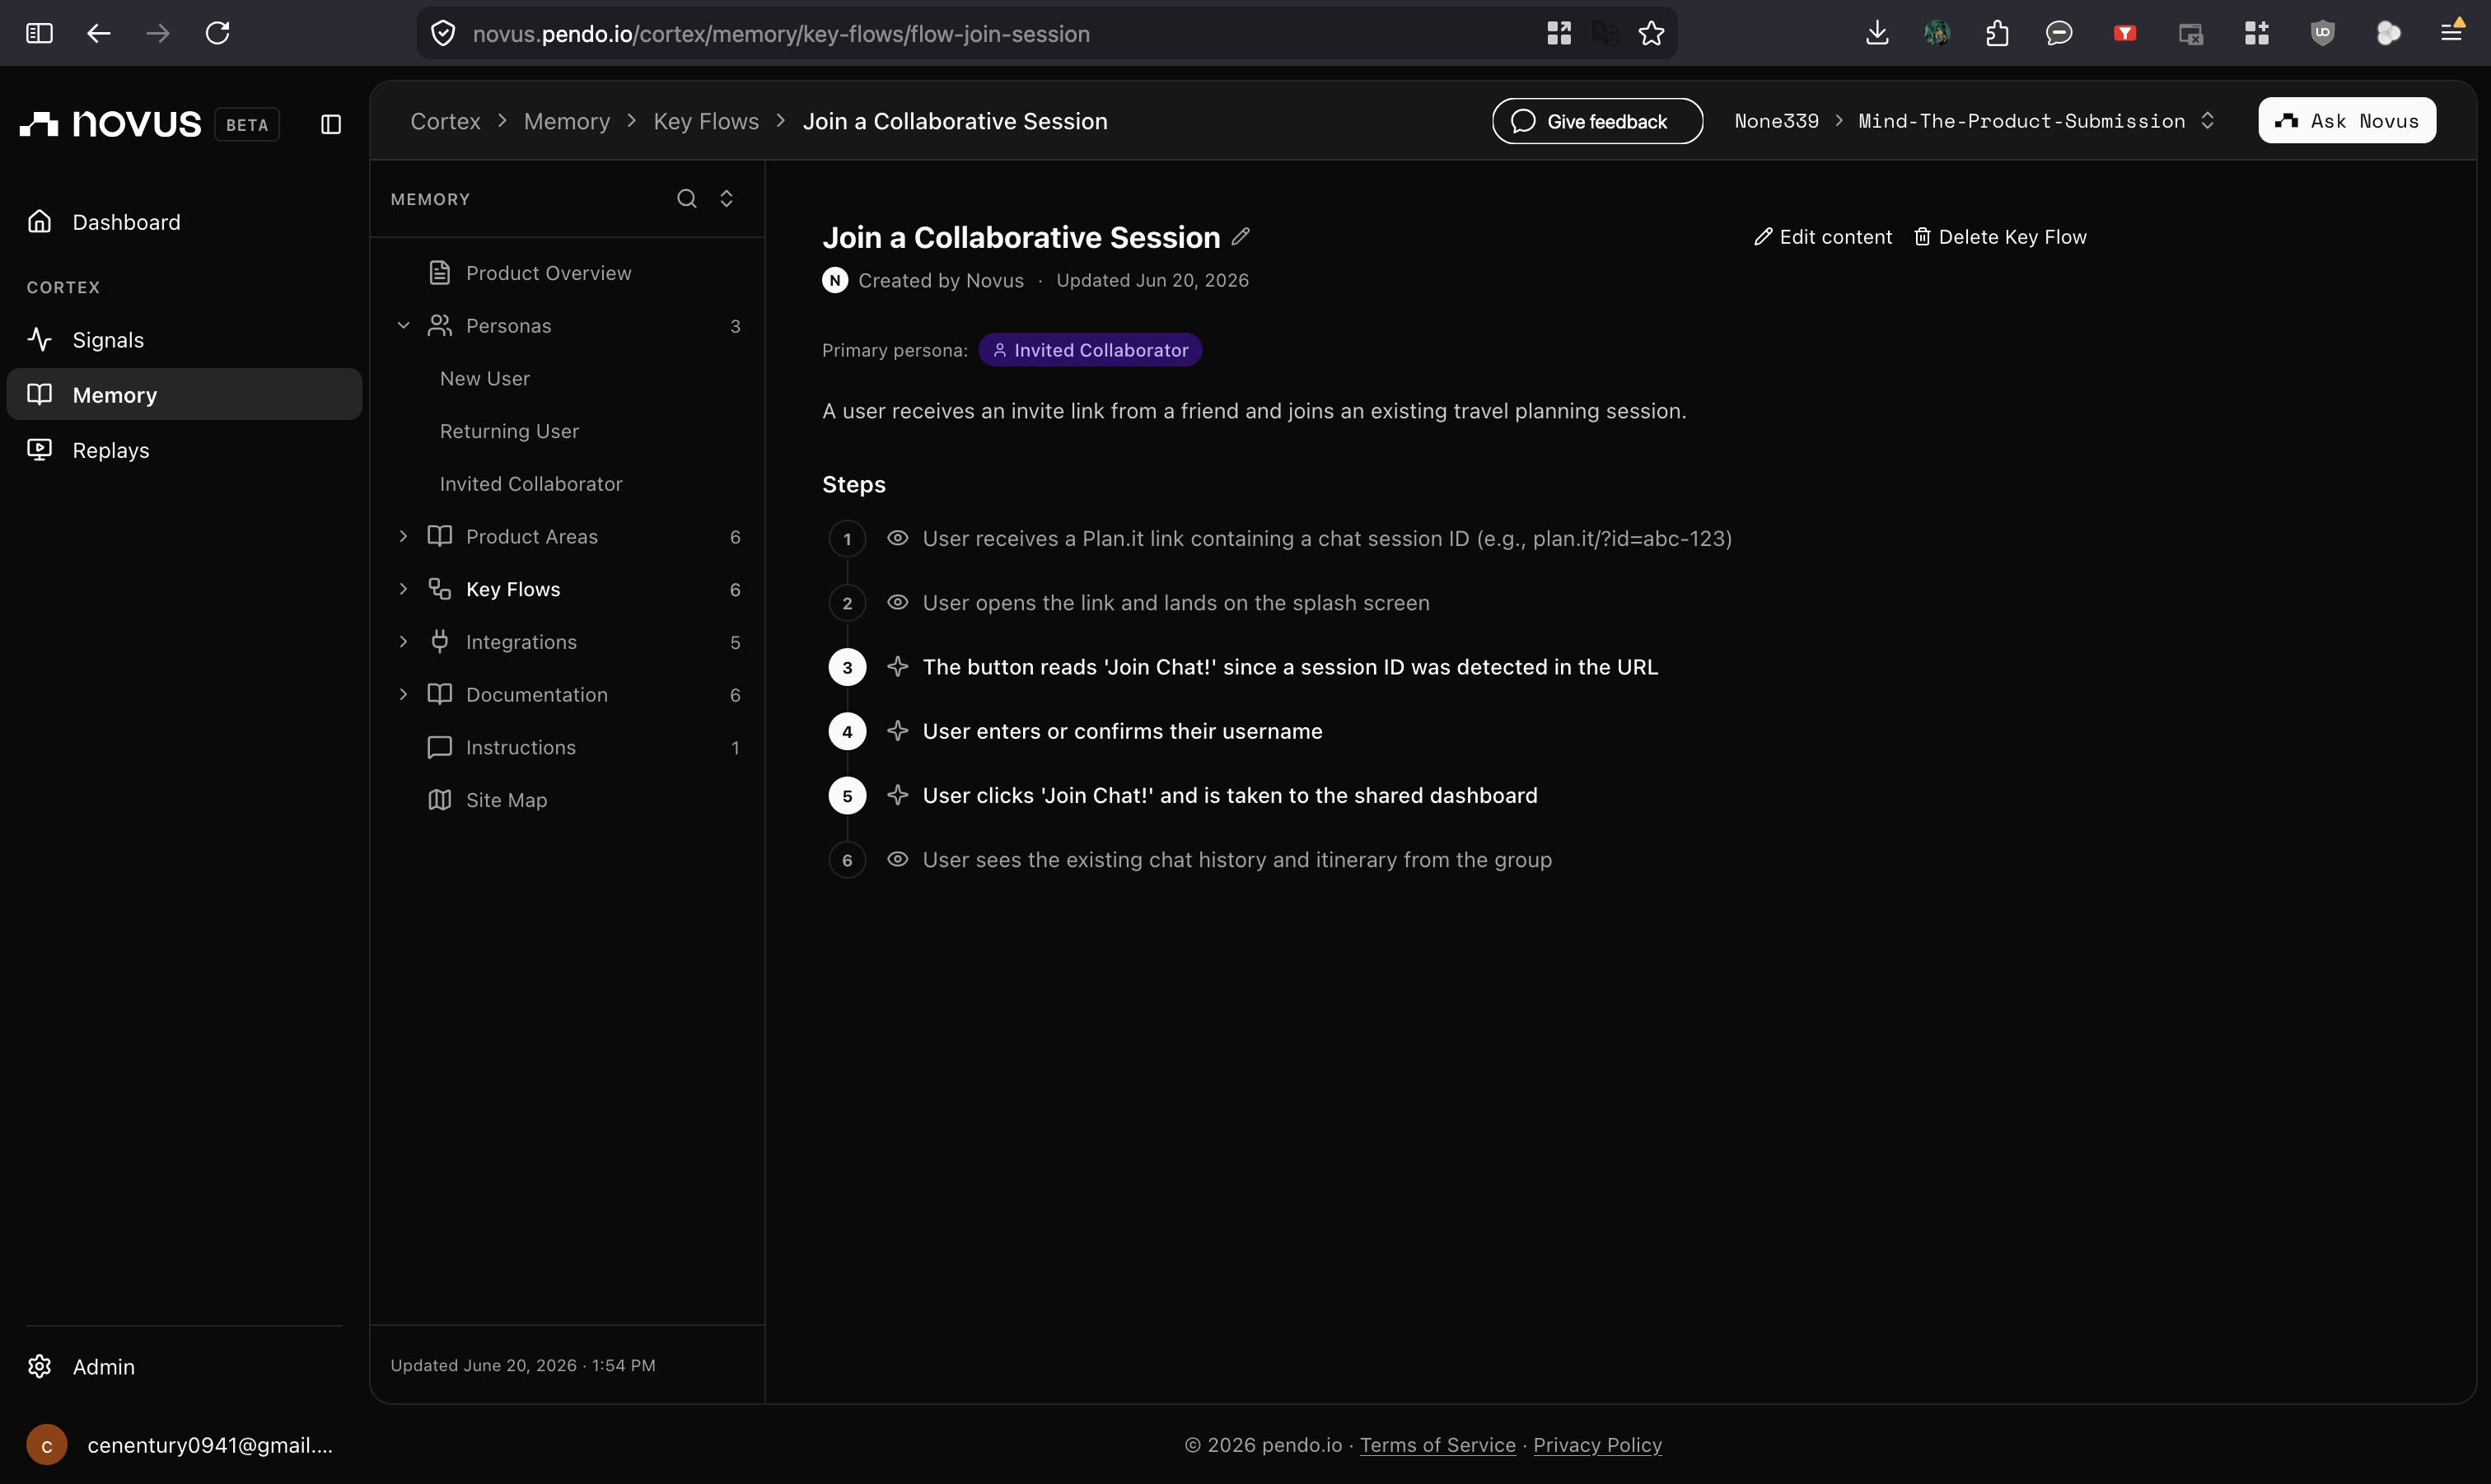The height and width of the screenshot is (1484, 2491).
Task: Click eye icon on step 6
Action: pyautogui.click(x=897, y=859)
